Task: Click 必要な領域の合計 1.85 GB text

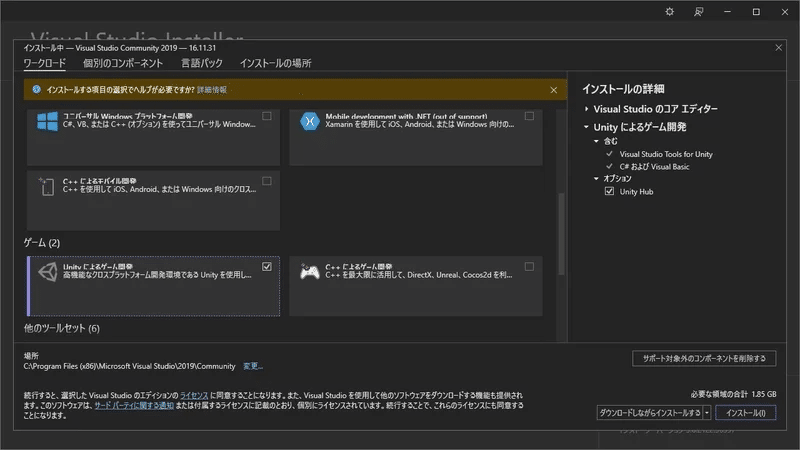Action: [x=734, y=394]
